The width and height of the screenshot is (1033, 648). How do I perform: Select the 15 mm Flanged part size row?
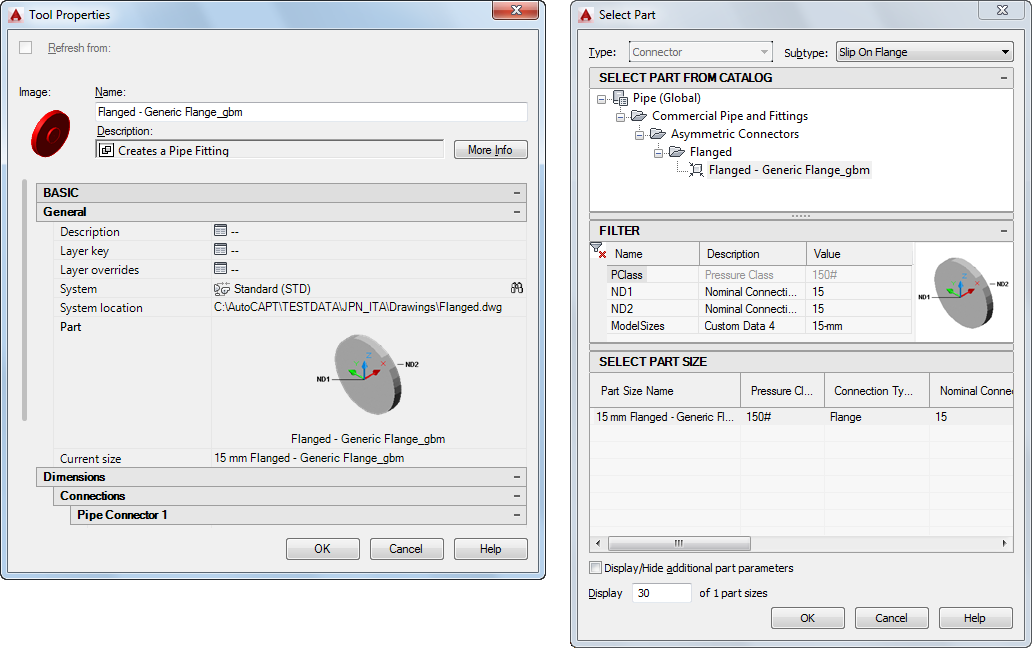(802, 417)
